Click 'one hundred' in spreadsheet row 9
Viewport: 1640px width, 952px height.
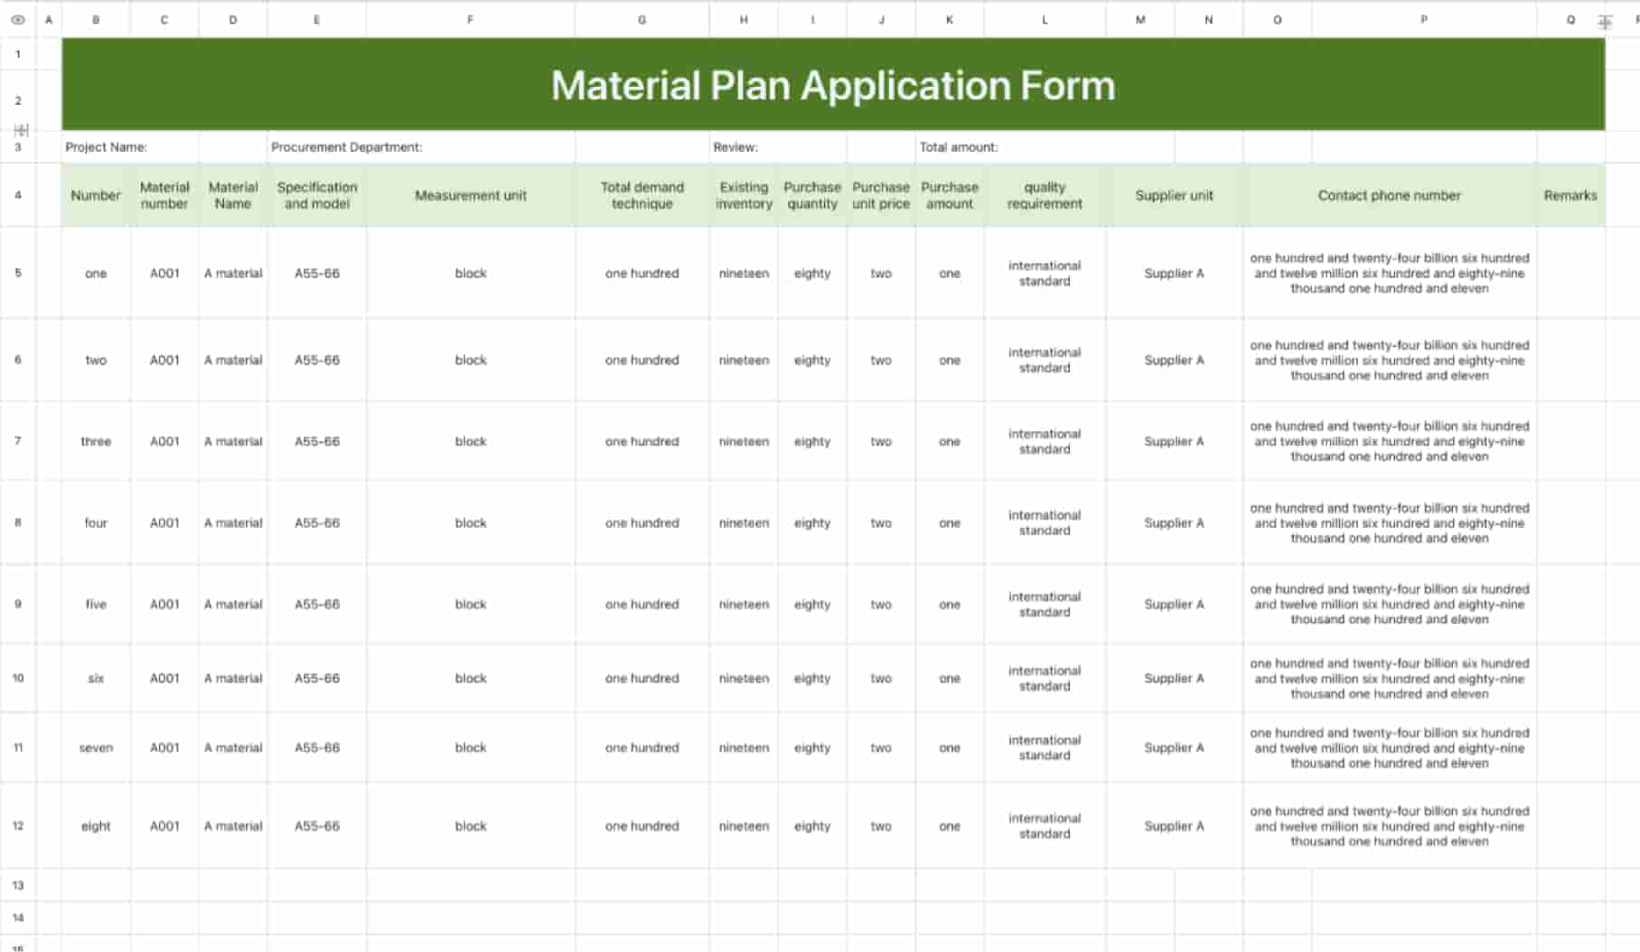pos(642,604)
